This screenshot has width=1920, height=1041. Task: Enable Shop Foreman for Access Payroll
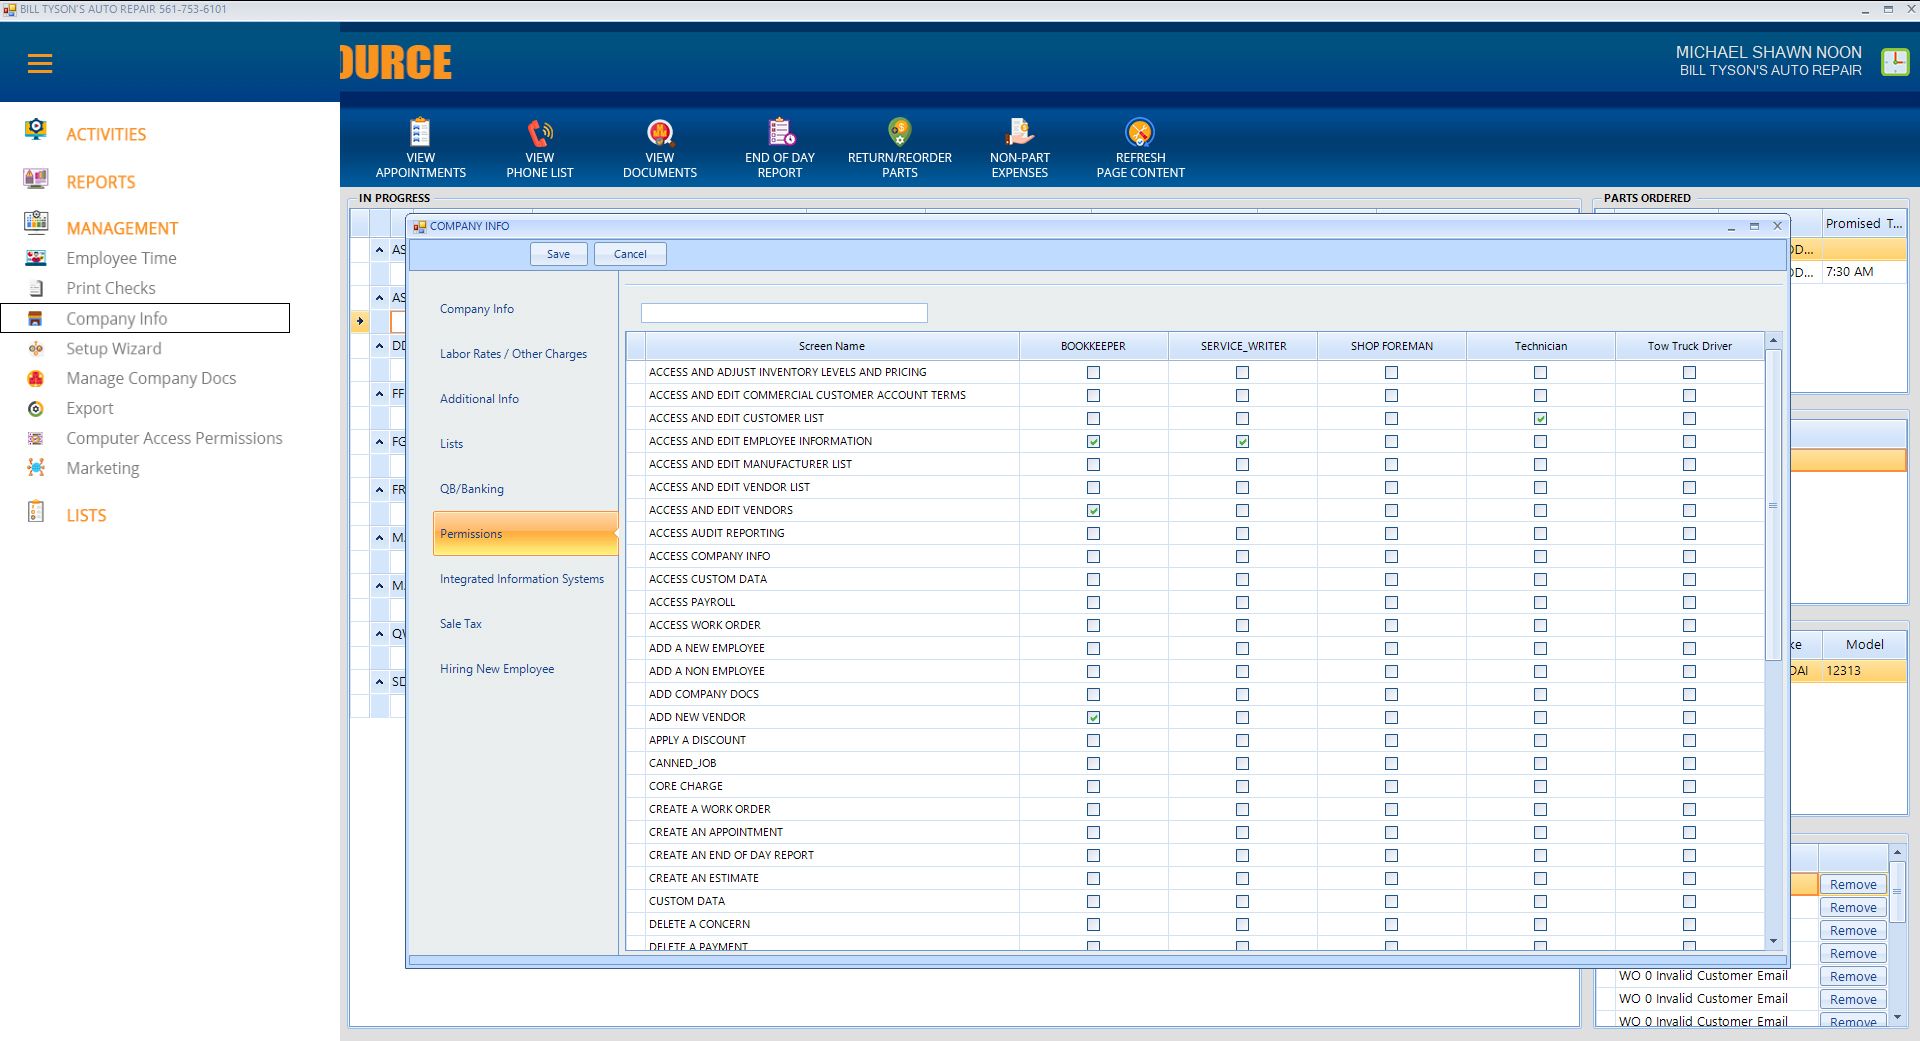(1391, 603)
